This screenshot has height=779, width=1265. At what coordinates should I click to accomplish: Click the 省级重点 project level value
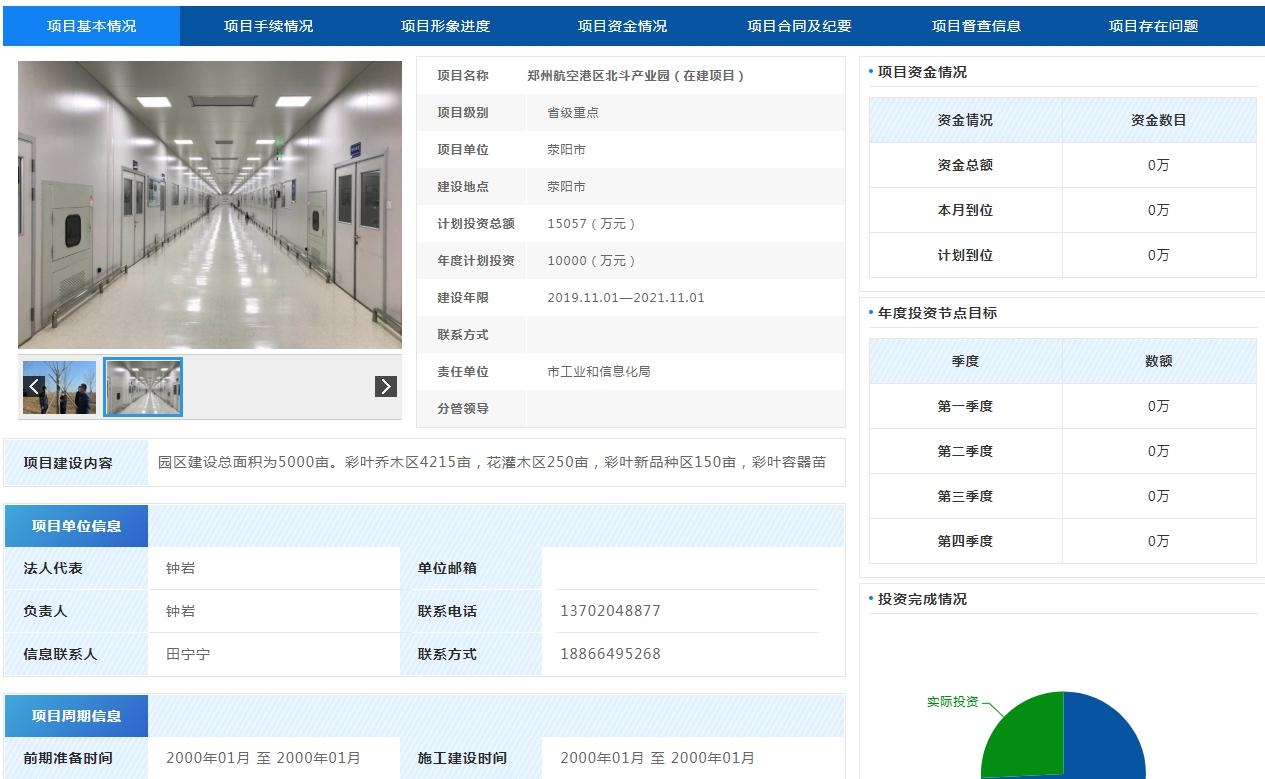pyautogui.click(x=573, y=113)
